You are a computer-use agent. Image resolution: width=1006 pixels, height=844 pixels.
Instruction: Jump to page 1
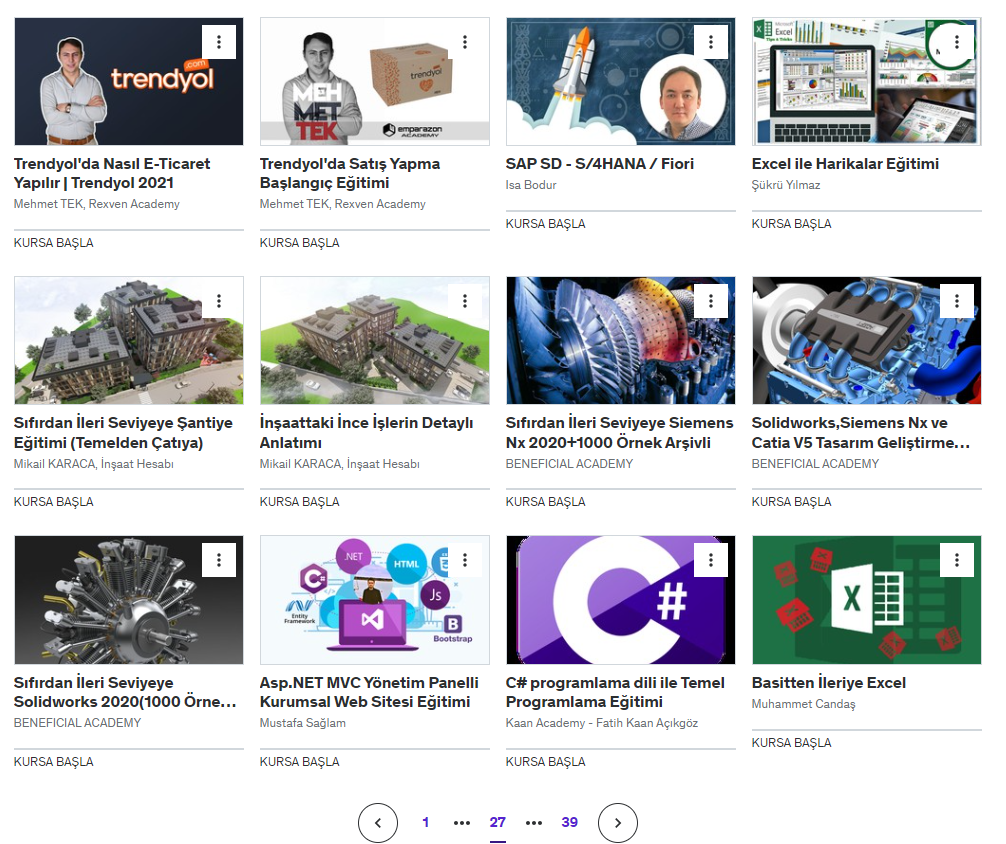click(x=425, y=822)
